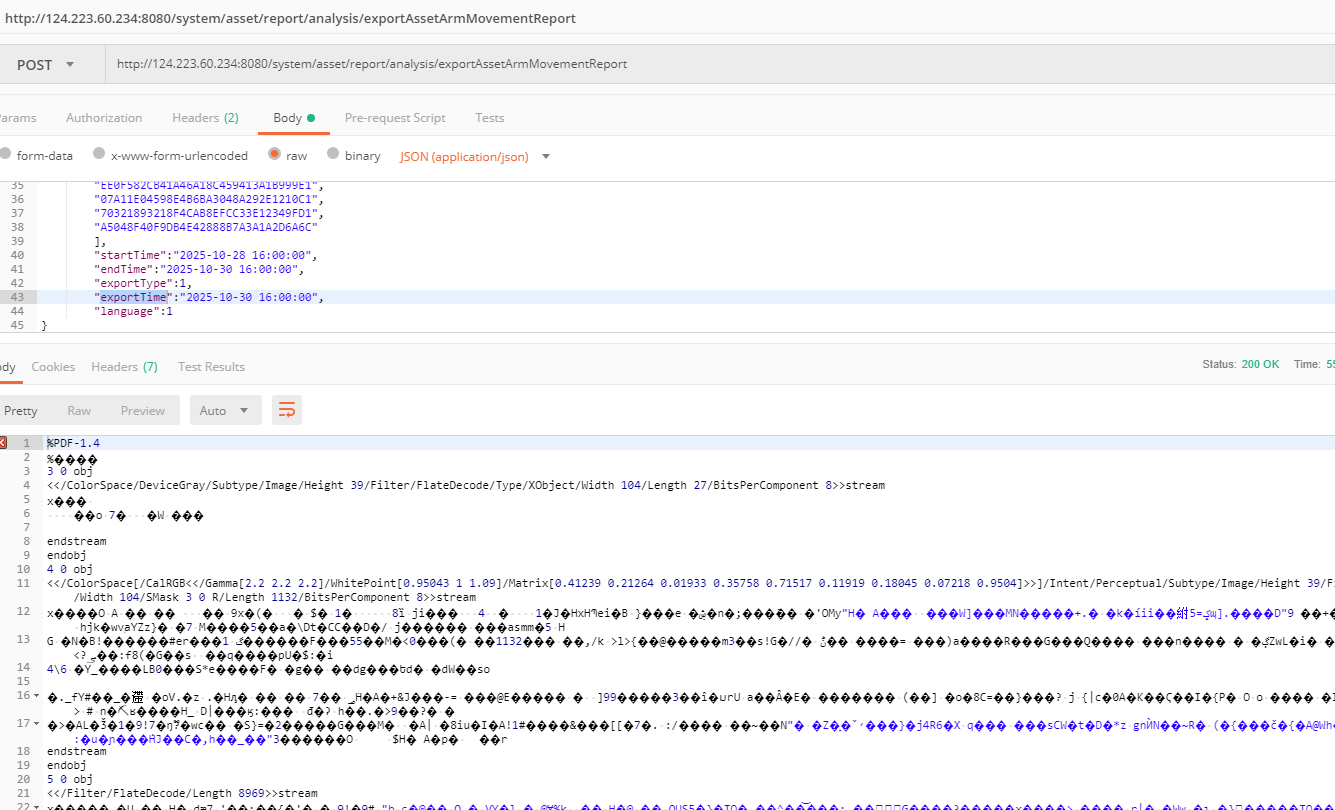Open the POST request method dropdown
Image resolution: width=1335 pixels, height=810 pixels.
point(46,64)
